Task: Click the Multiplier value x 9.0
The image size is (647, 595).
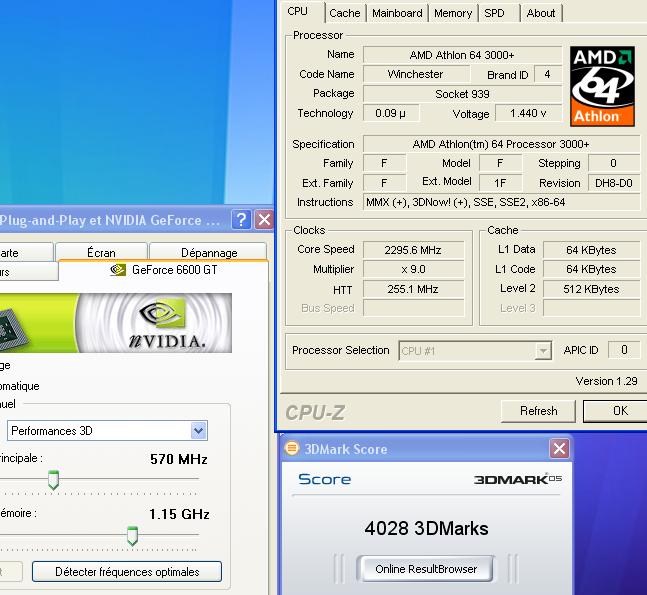Action: [x=413, y=269]
